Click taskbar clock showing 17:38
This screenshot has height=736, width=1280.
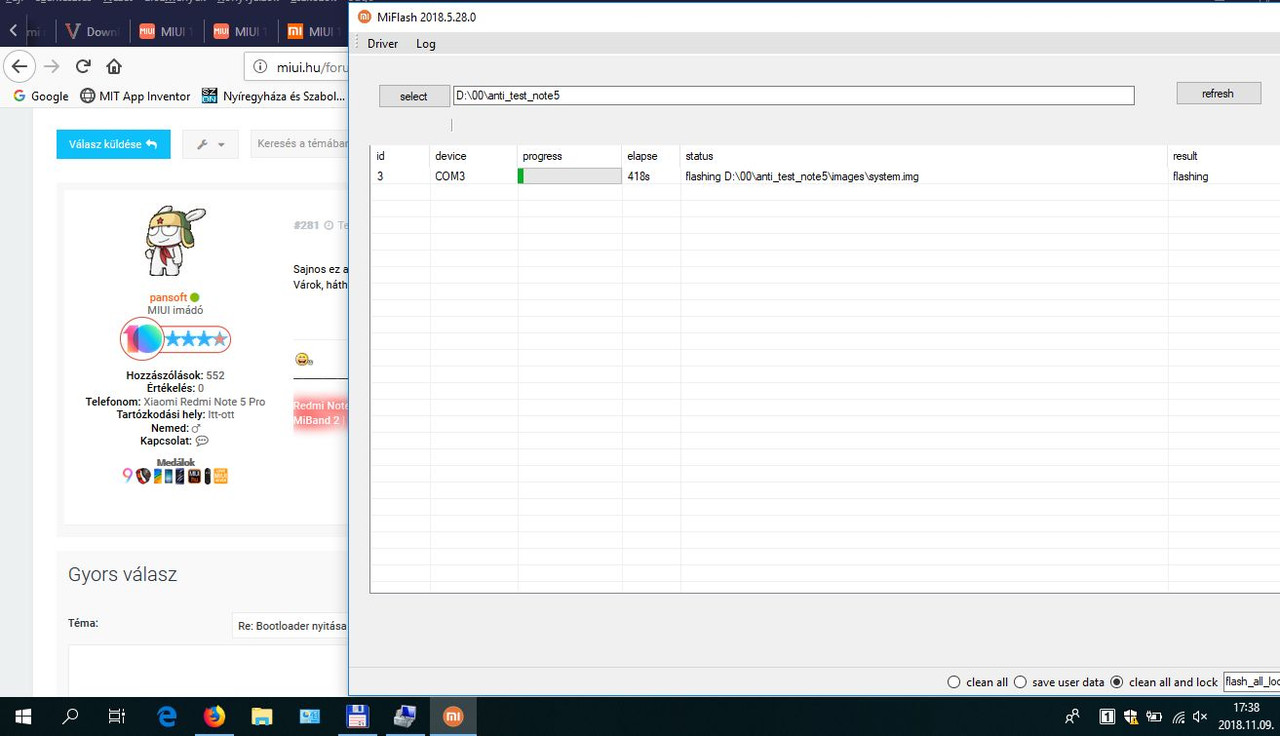click(x=1246, y=716)
